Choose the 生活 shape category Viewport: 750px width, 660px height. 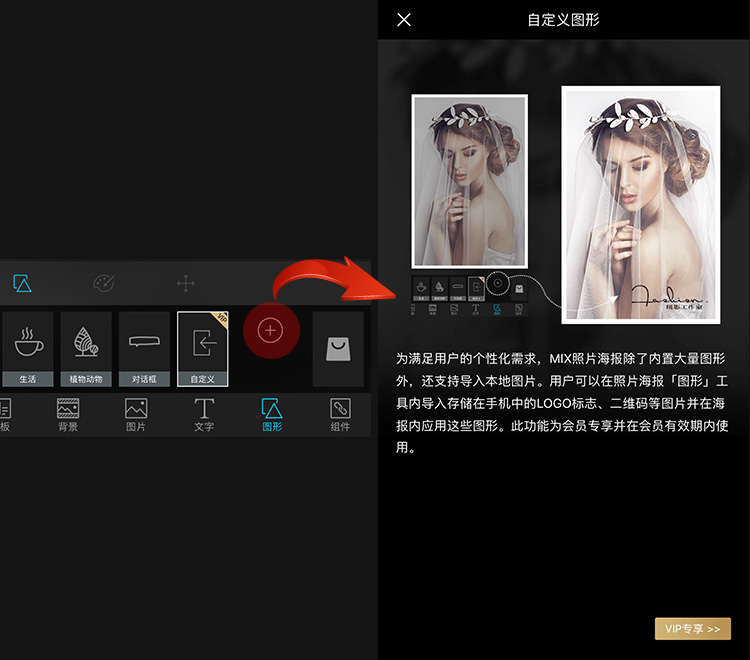28,349
